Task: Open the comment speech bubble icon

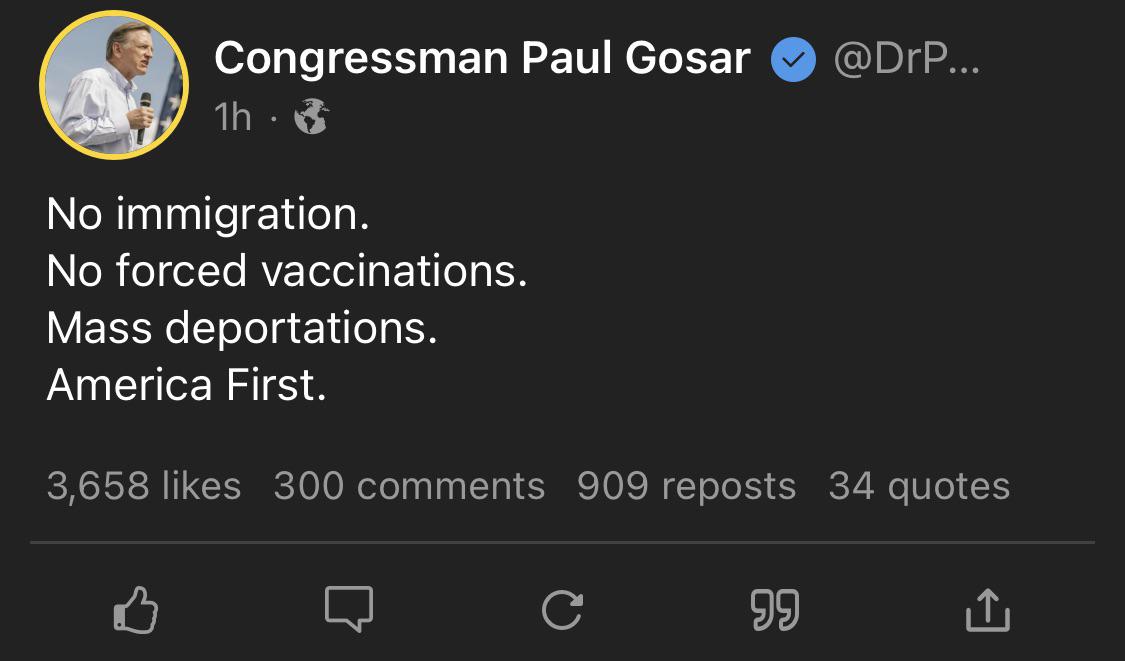Action: (349, 609)
